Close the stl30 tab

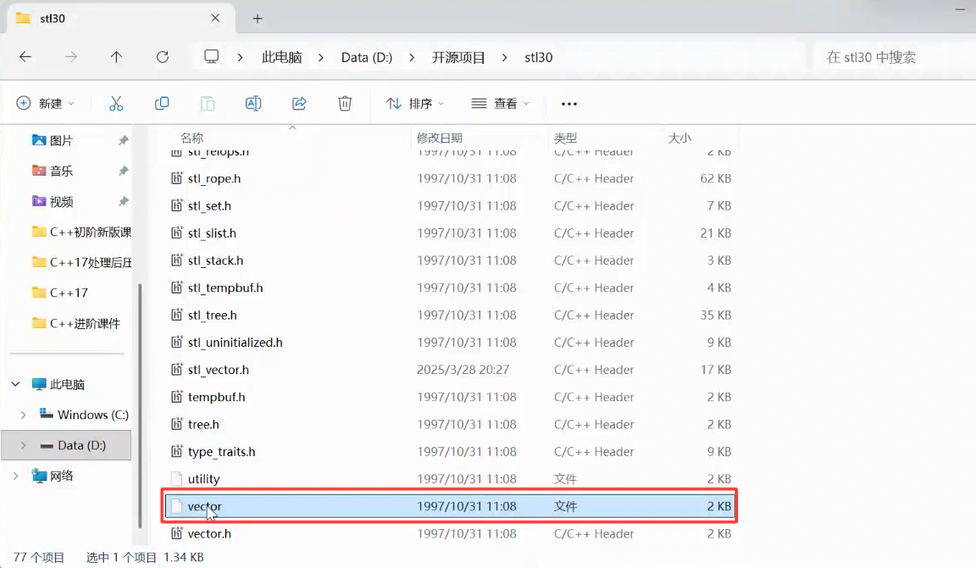tap(215, 18)
